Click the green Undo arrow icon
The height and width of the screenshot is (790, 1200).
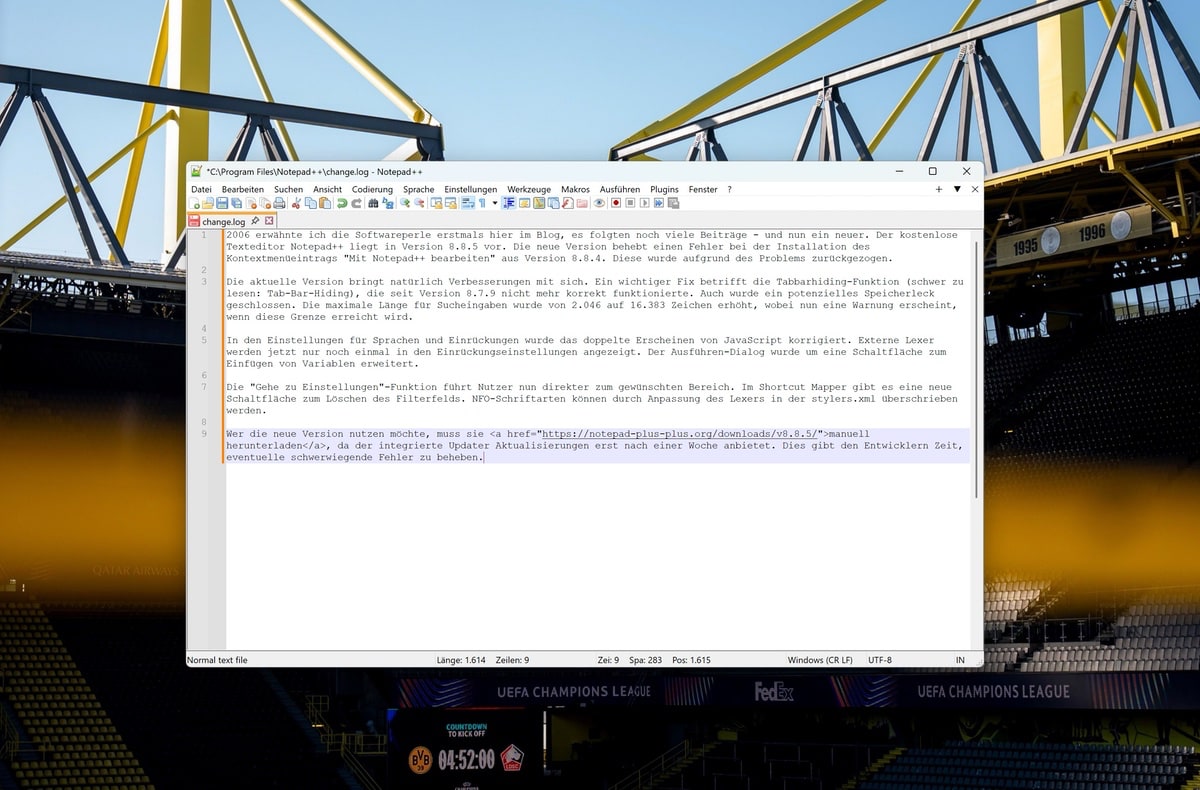click(342, 203)
